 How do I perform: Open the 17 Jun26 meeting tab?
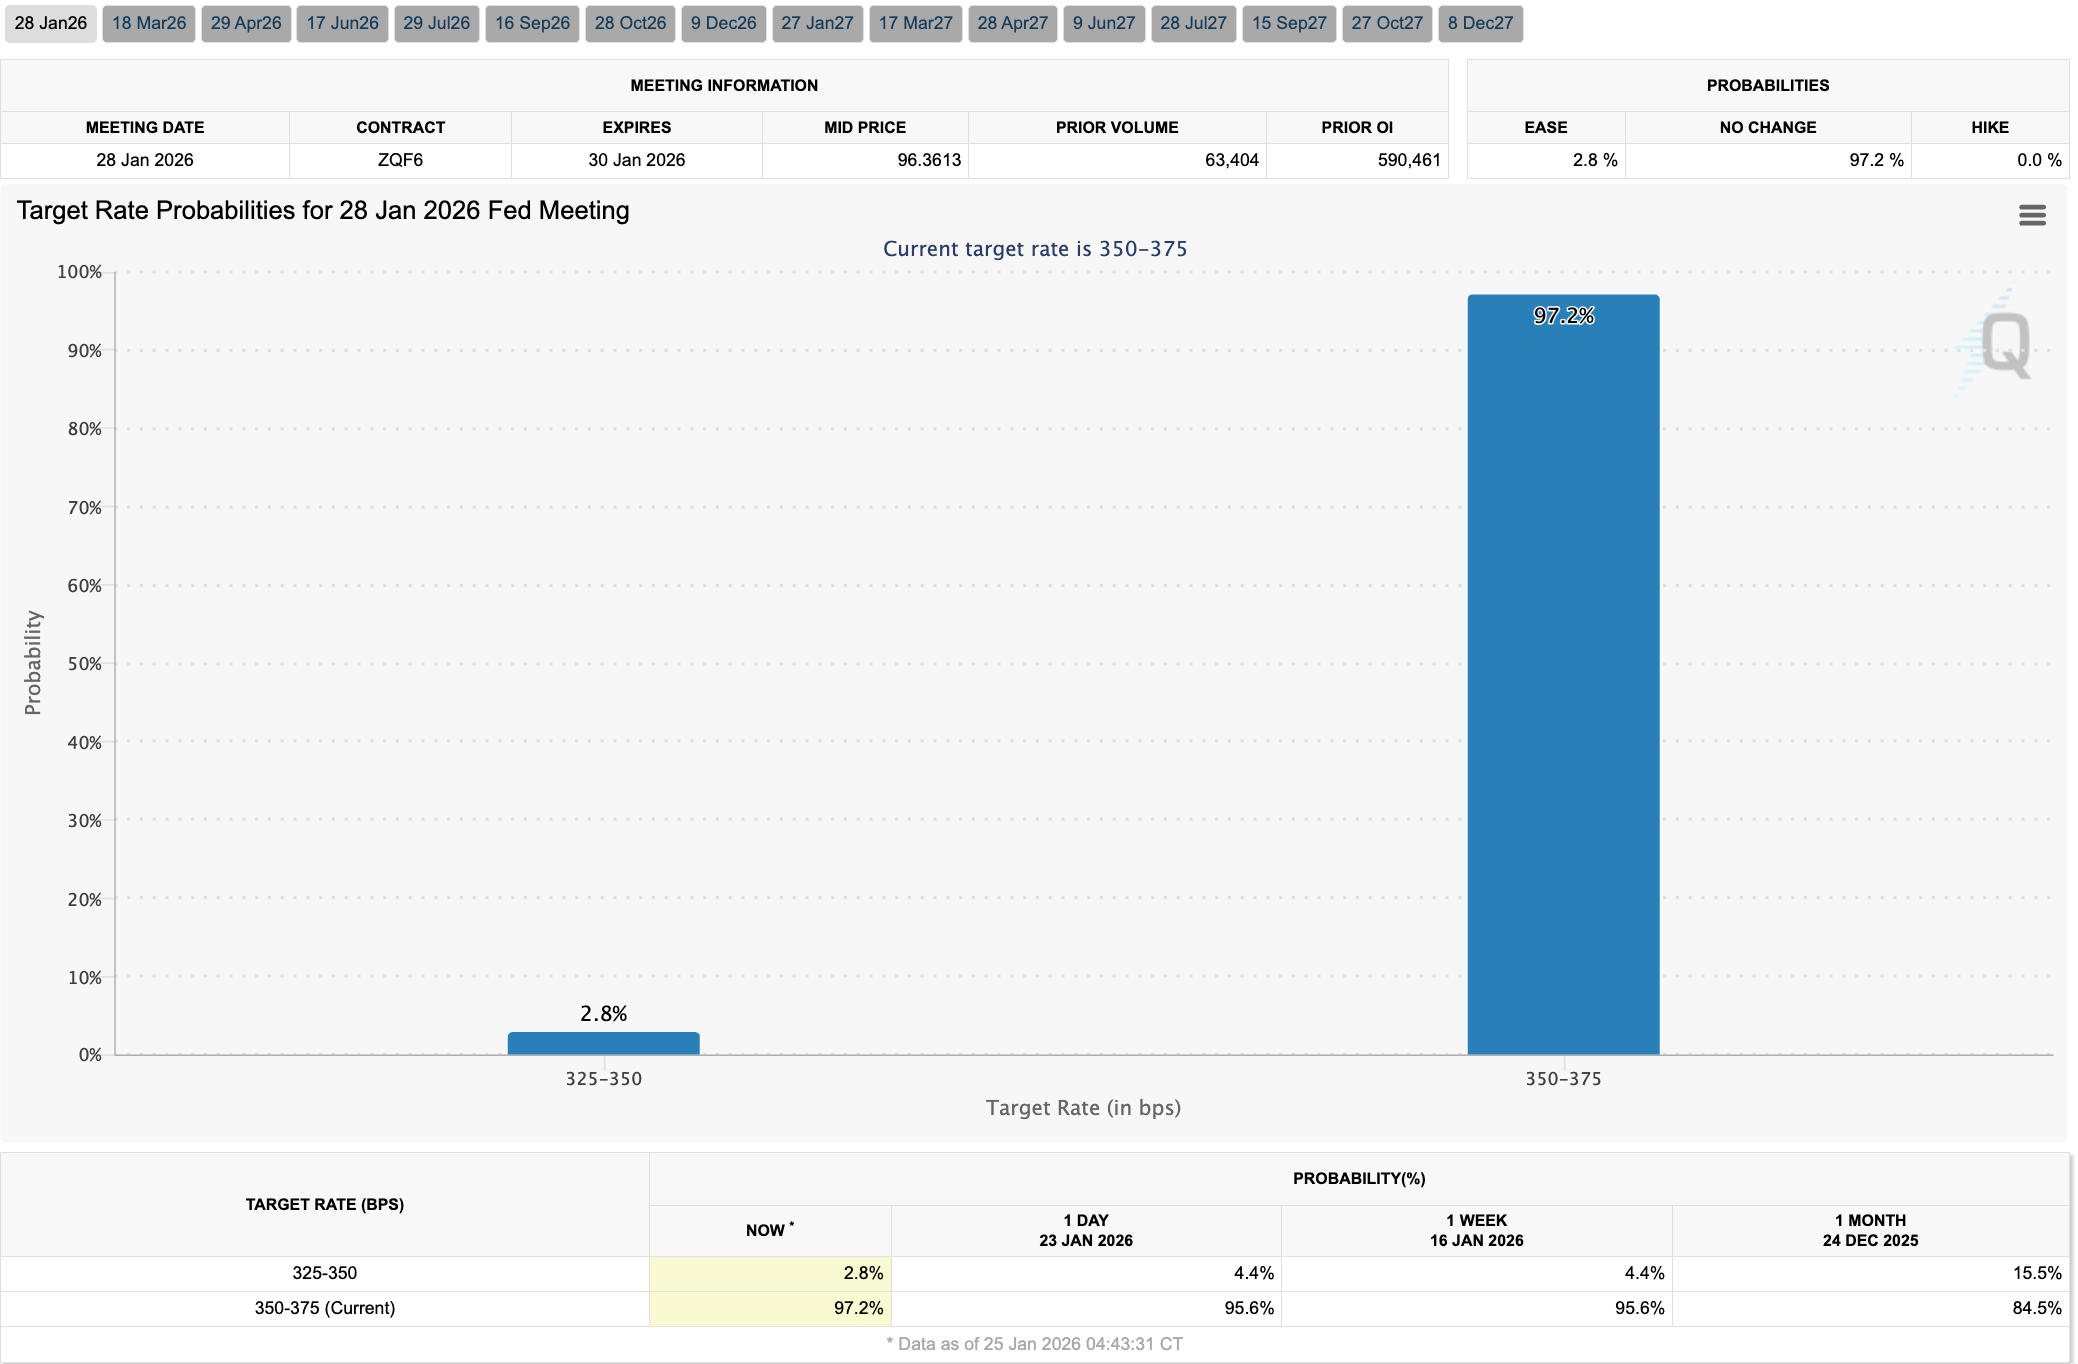point(342,23)
